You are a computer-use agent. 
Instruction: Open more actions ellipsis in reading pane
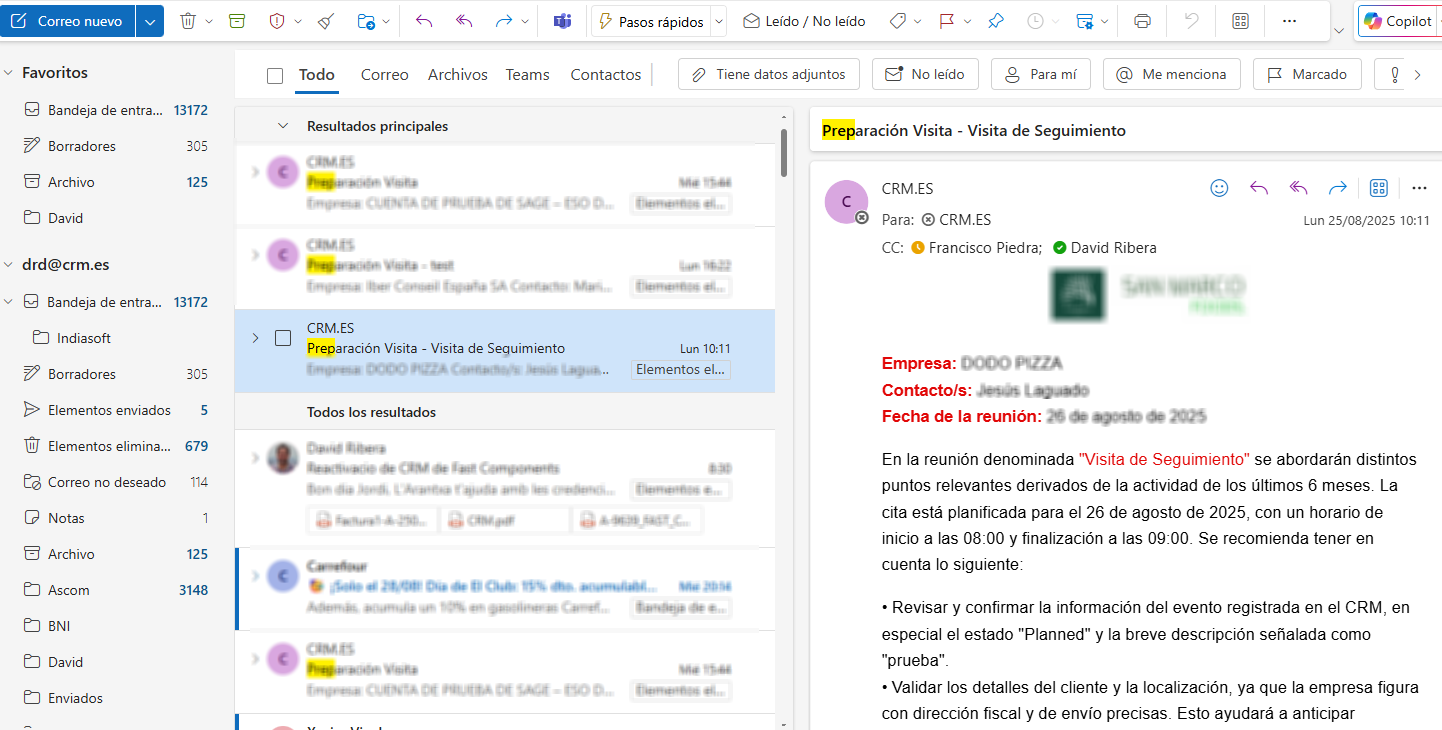click(1419, 188)
